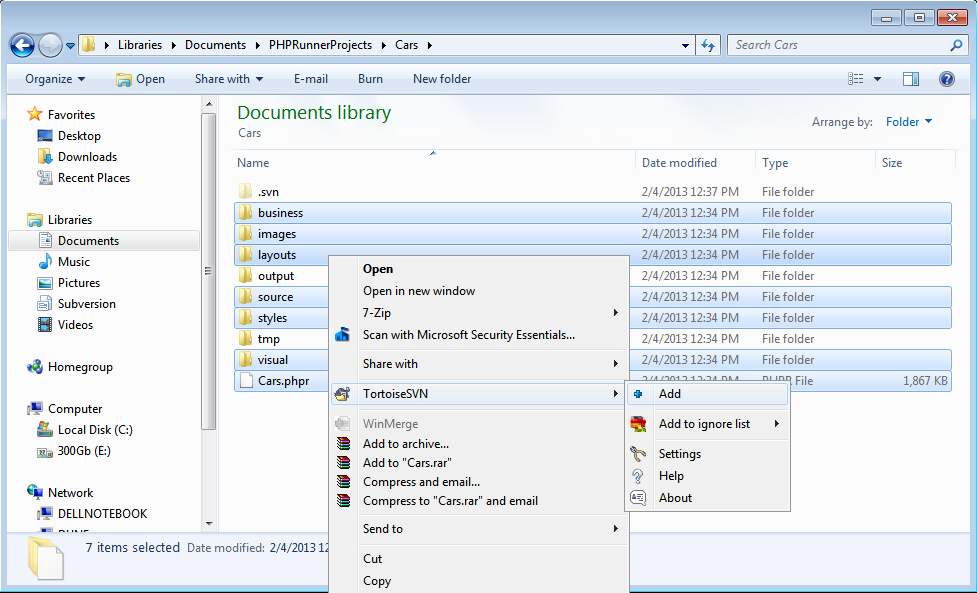Viewport: 977px width, 593px height.
Task: Choose Compress to "Cars.rar" and email
Action: [x=479, y=501]
